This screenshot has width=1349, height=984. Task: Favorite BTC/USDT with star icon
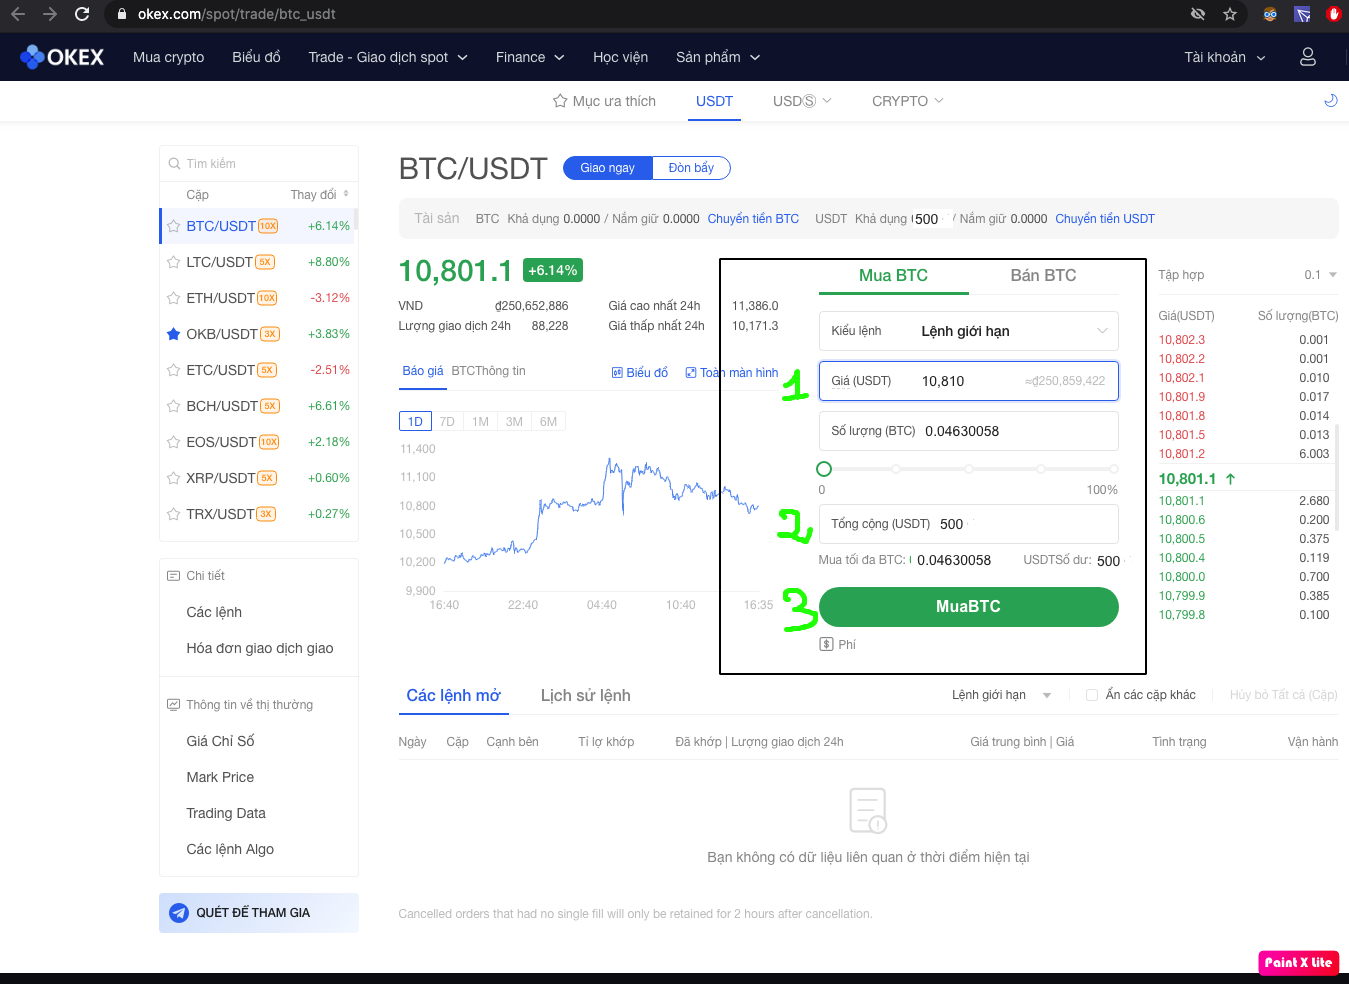pos(174,226)
